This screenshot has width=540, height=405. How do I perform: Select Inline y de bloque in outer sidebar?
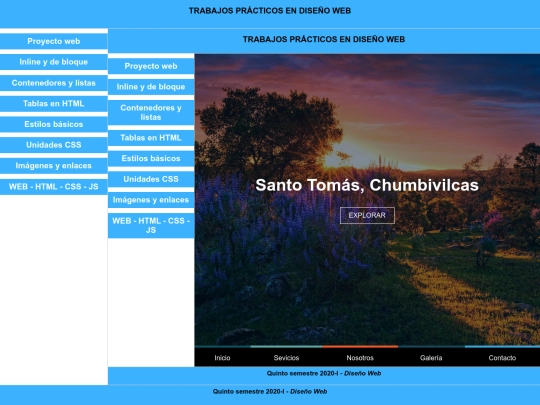(x=54, y=62)
